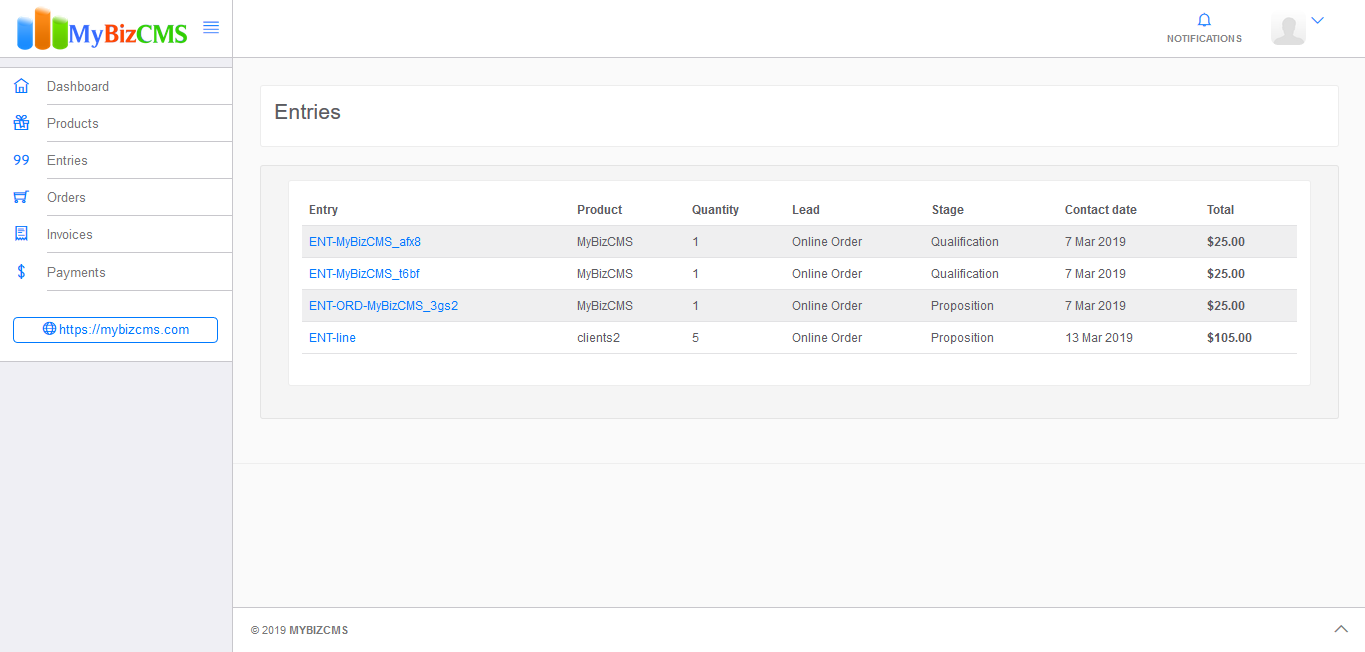
Task: Open the Notifications bell
Action: pyautogui.click(x=1204, y=21)
